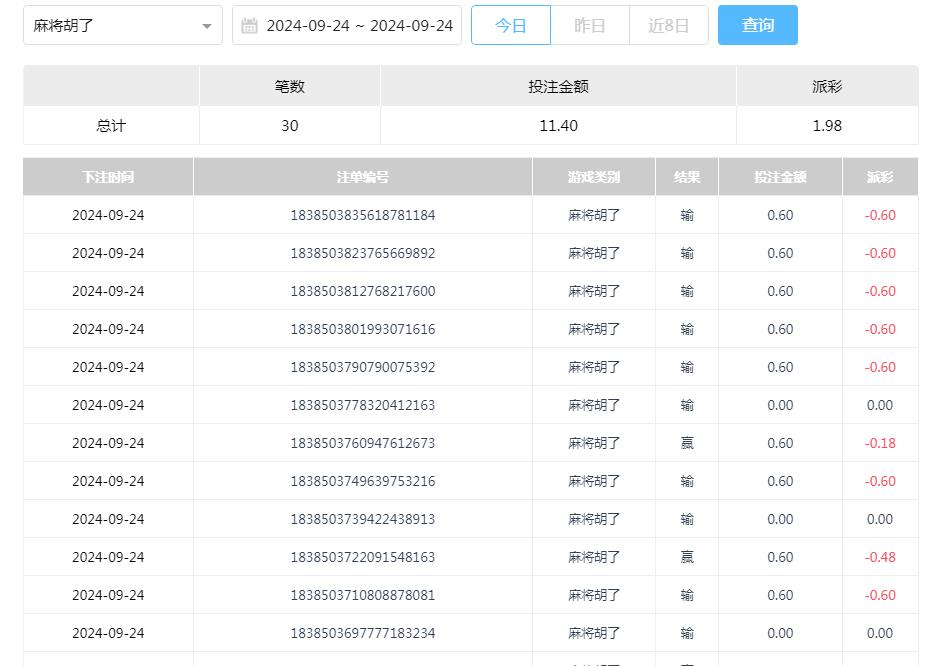Click the 游戏类别 column header
The height and width of the screenshot is (666, 950).
594,177
